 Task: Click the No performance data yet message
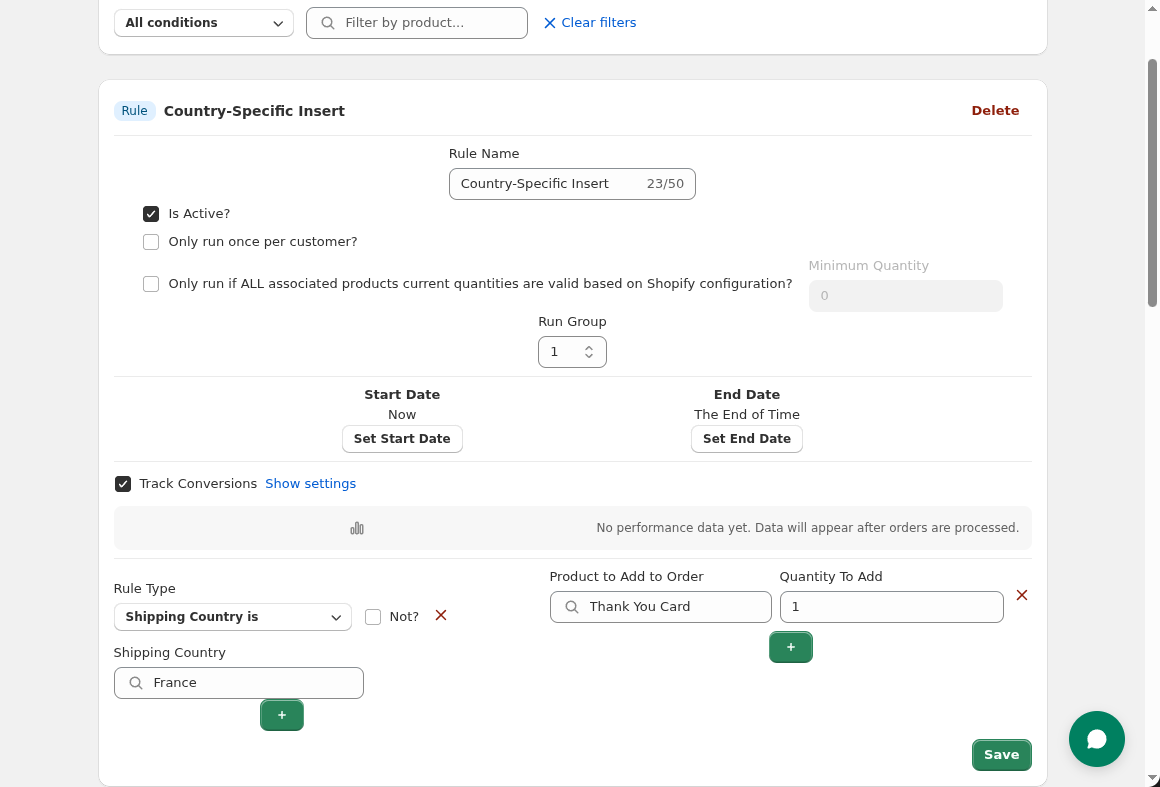click(x=807, y=528)
